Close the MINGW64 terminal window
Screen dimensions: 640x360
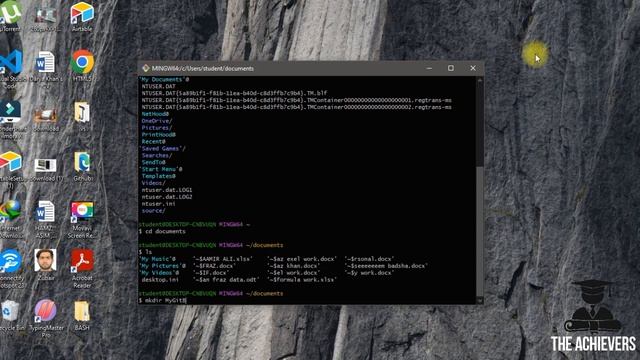(x=473, y=68)
